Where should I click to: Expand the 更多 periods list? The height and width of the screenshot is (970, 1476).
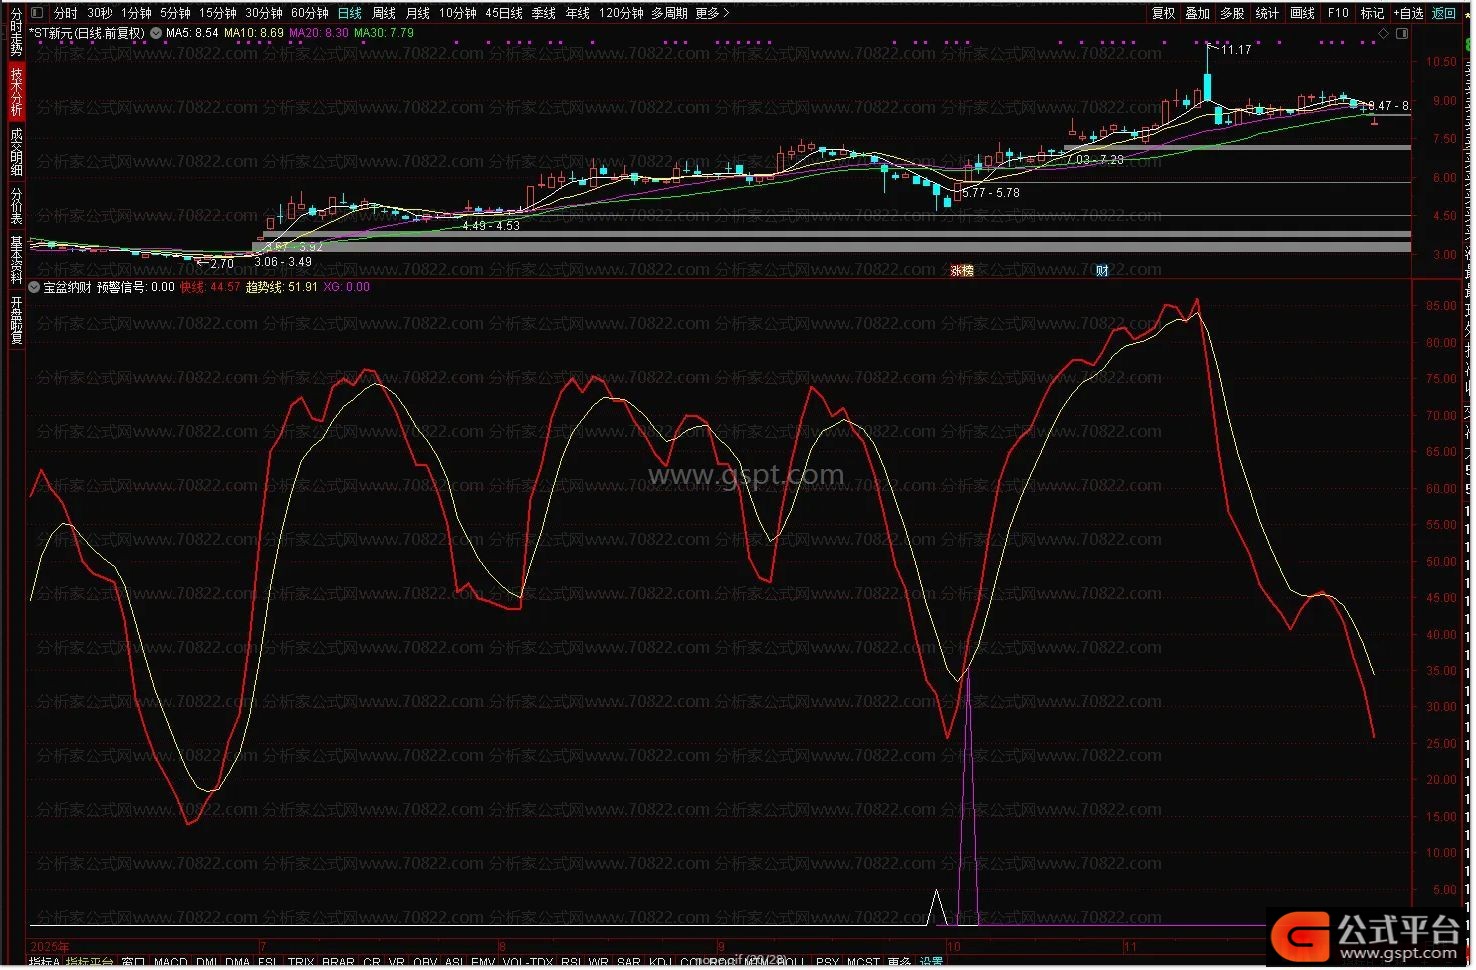point(711,13)
